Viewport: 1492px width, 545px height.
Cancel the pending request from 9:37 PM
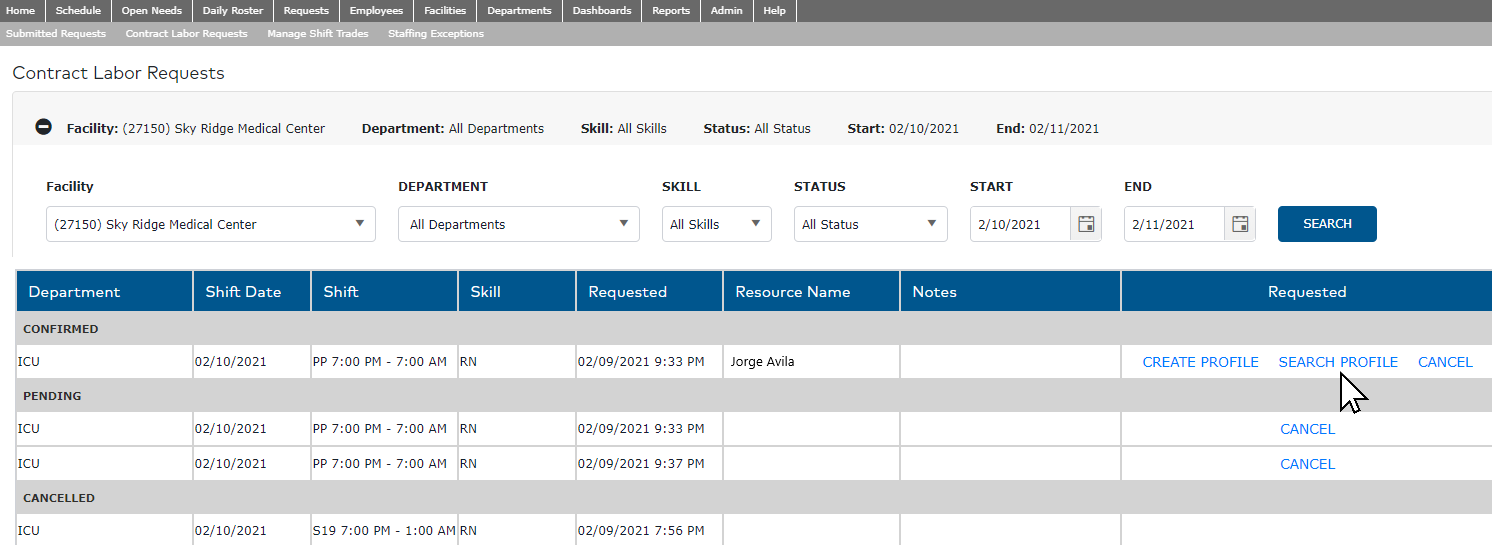click(x=1307, y=464)
